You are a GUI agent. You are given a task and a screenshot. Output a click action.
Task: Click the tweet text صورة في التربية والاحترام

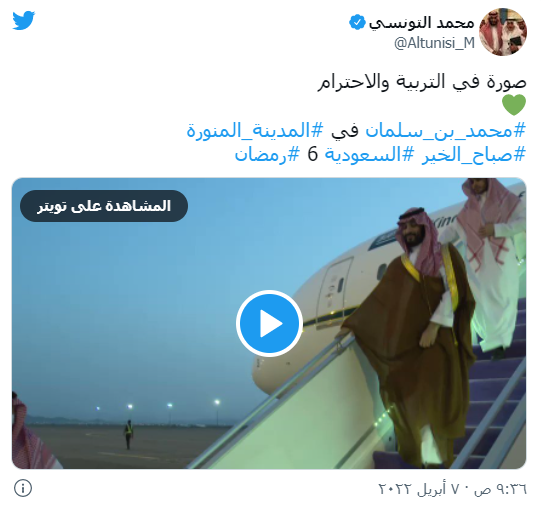click(x=422, y=82)
